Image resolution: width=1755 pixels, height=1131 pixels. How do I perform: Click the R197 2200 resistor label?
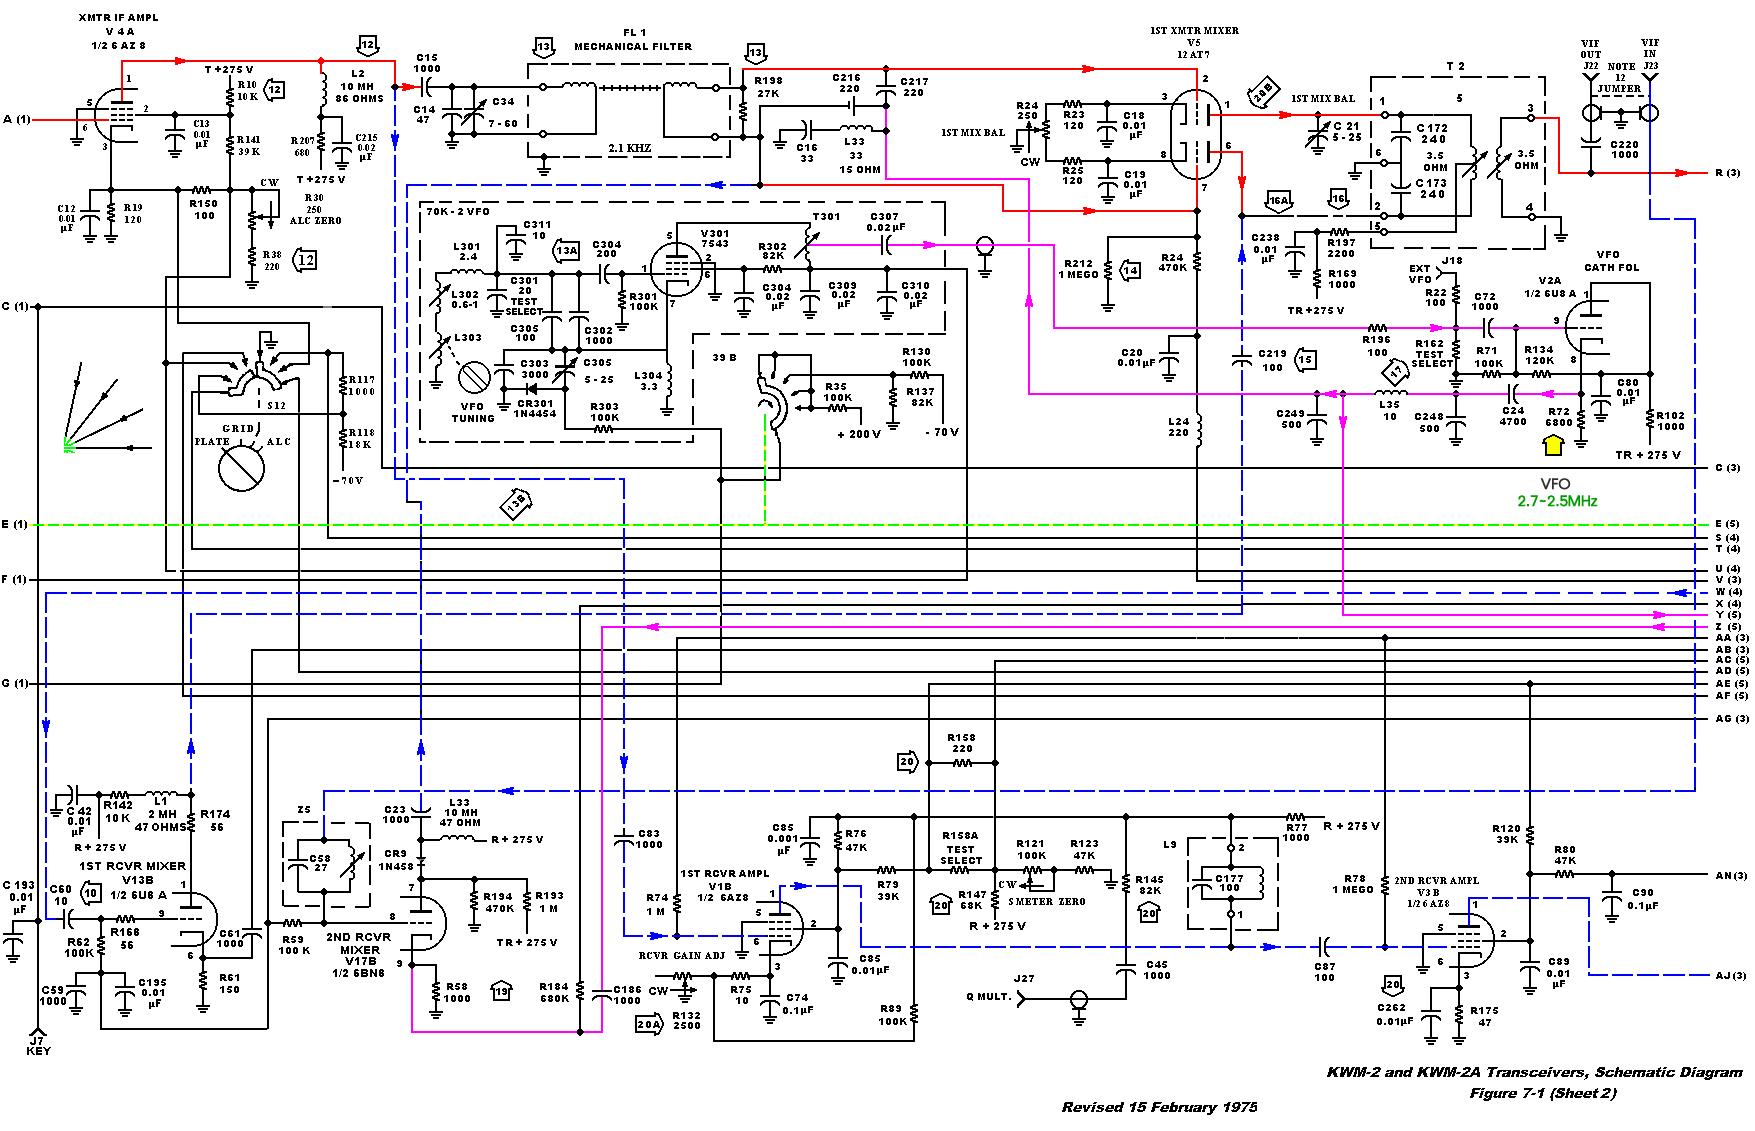(1341, 248)
